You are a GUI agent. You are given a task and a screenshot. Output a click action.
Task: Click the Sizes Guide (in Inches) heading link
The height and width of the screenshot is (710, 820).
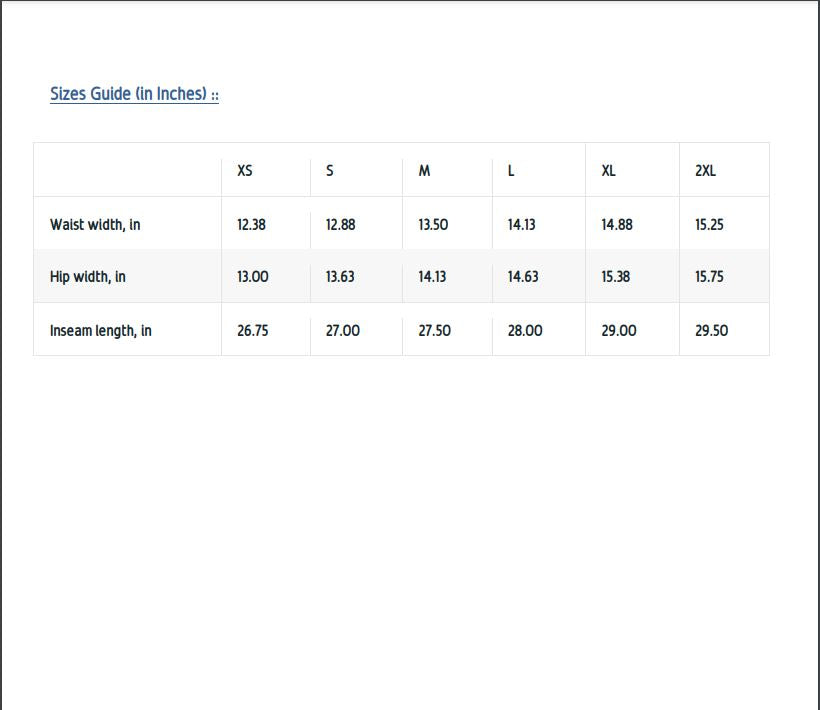click(x=134, y=94)
